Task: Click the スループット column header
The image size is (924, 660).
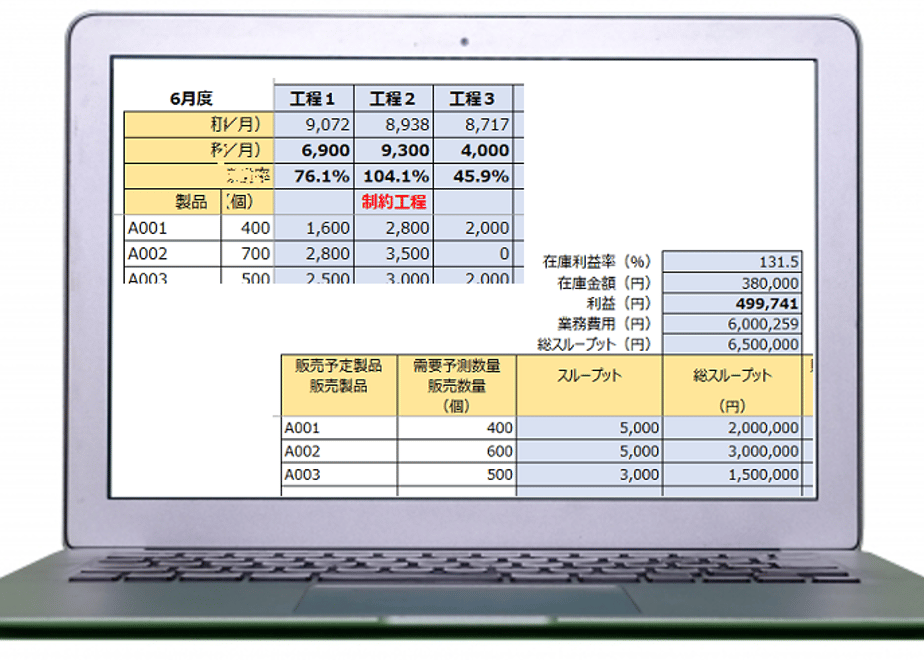Action: [589, 385]
